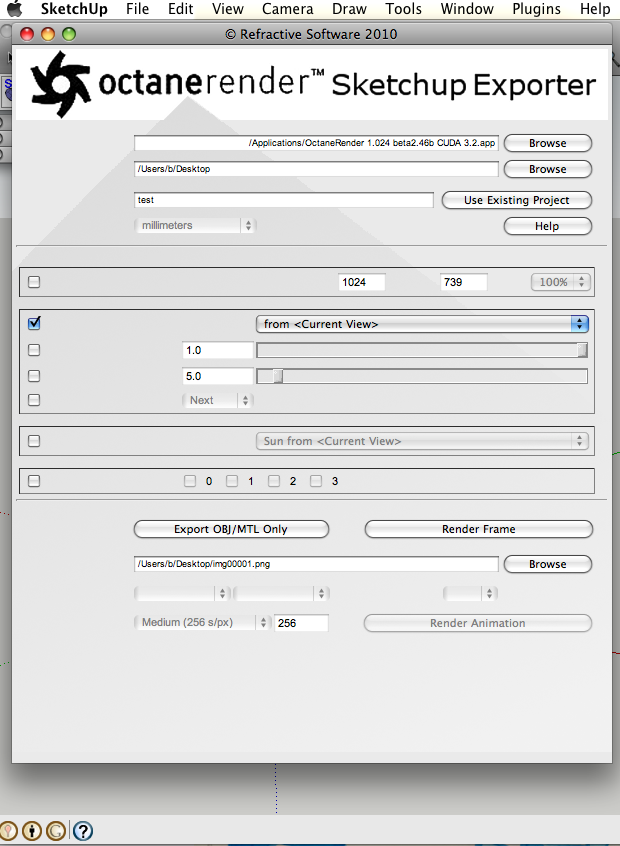Click the Render Animation button
The width and height of the screenshot is (620, 846).
(x=478, y=623)
